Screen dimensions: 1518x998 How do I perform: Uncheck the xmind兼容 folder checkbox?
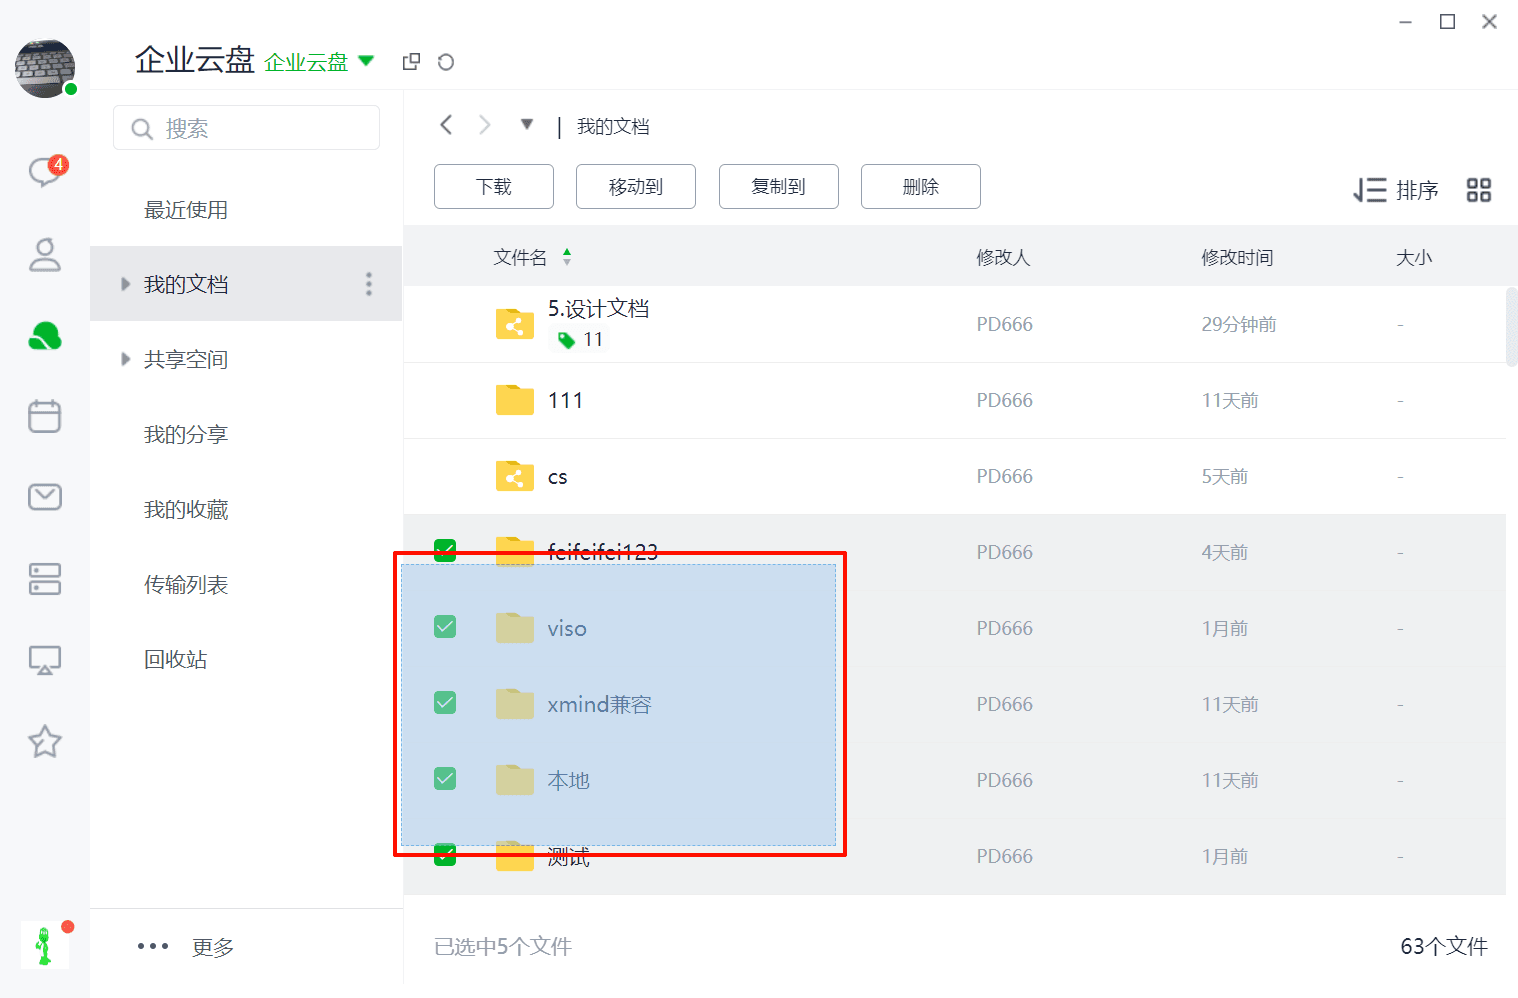445,703
